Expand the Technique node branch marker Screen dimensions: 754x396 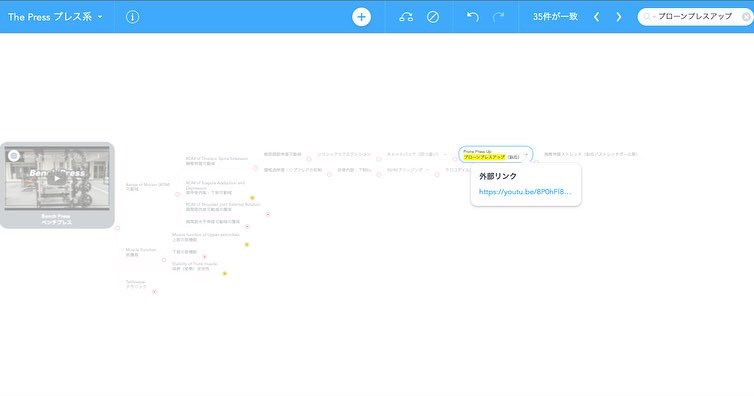click(x=154, y=292)
